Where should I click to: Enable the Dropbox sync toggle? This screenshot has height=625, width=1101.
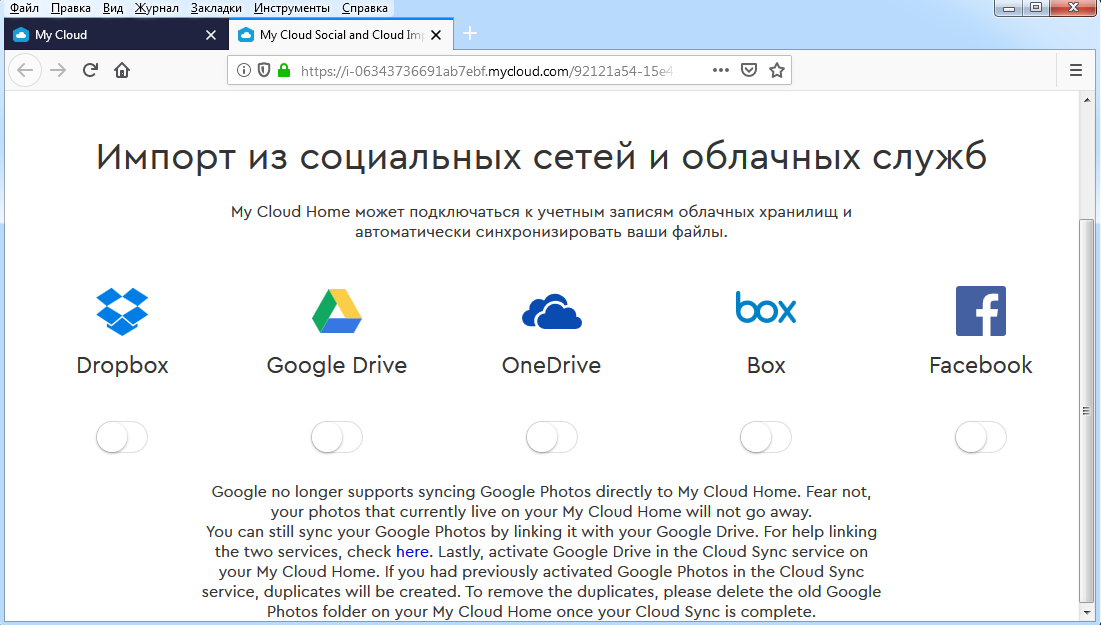[122, 438]
